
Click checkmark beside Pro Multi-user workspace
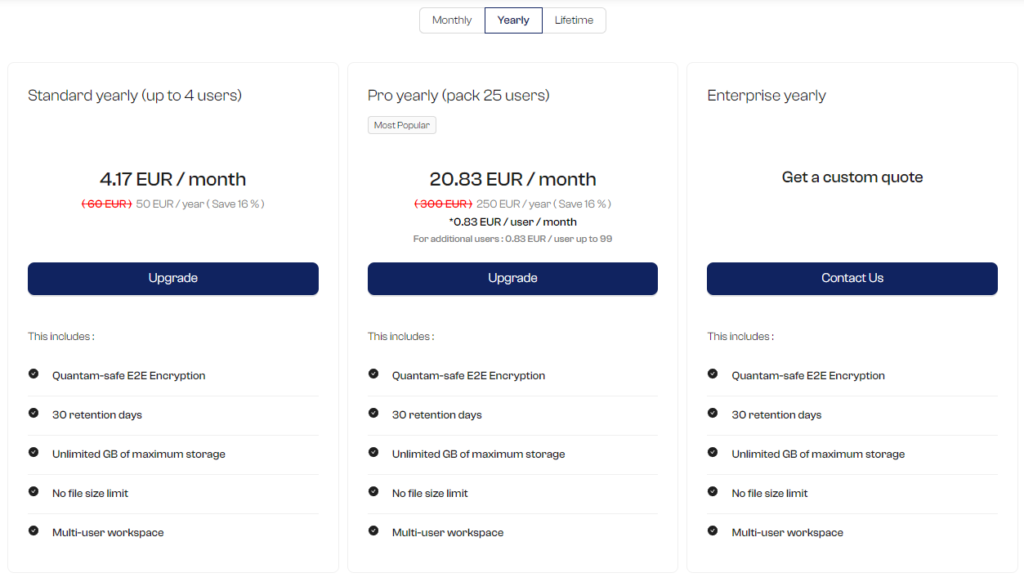[374, 531]
